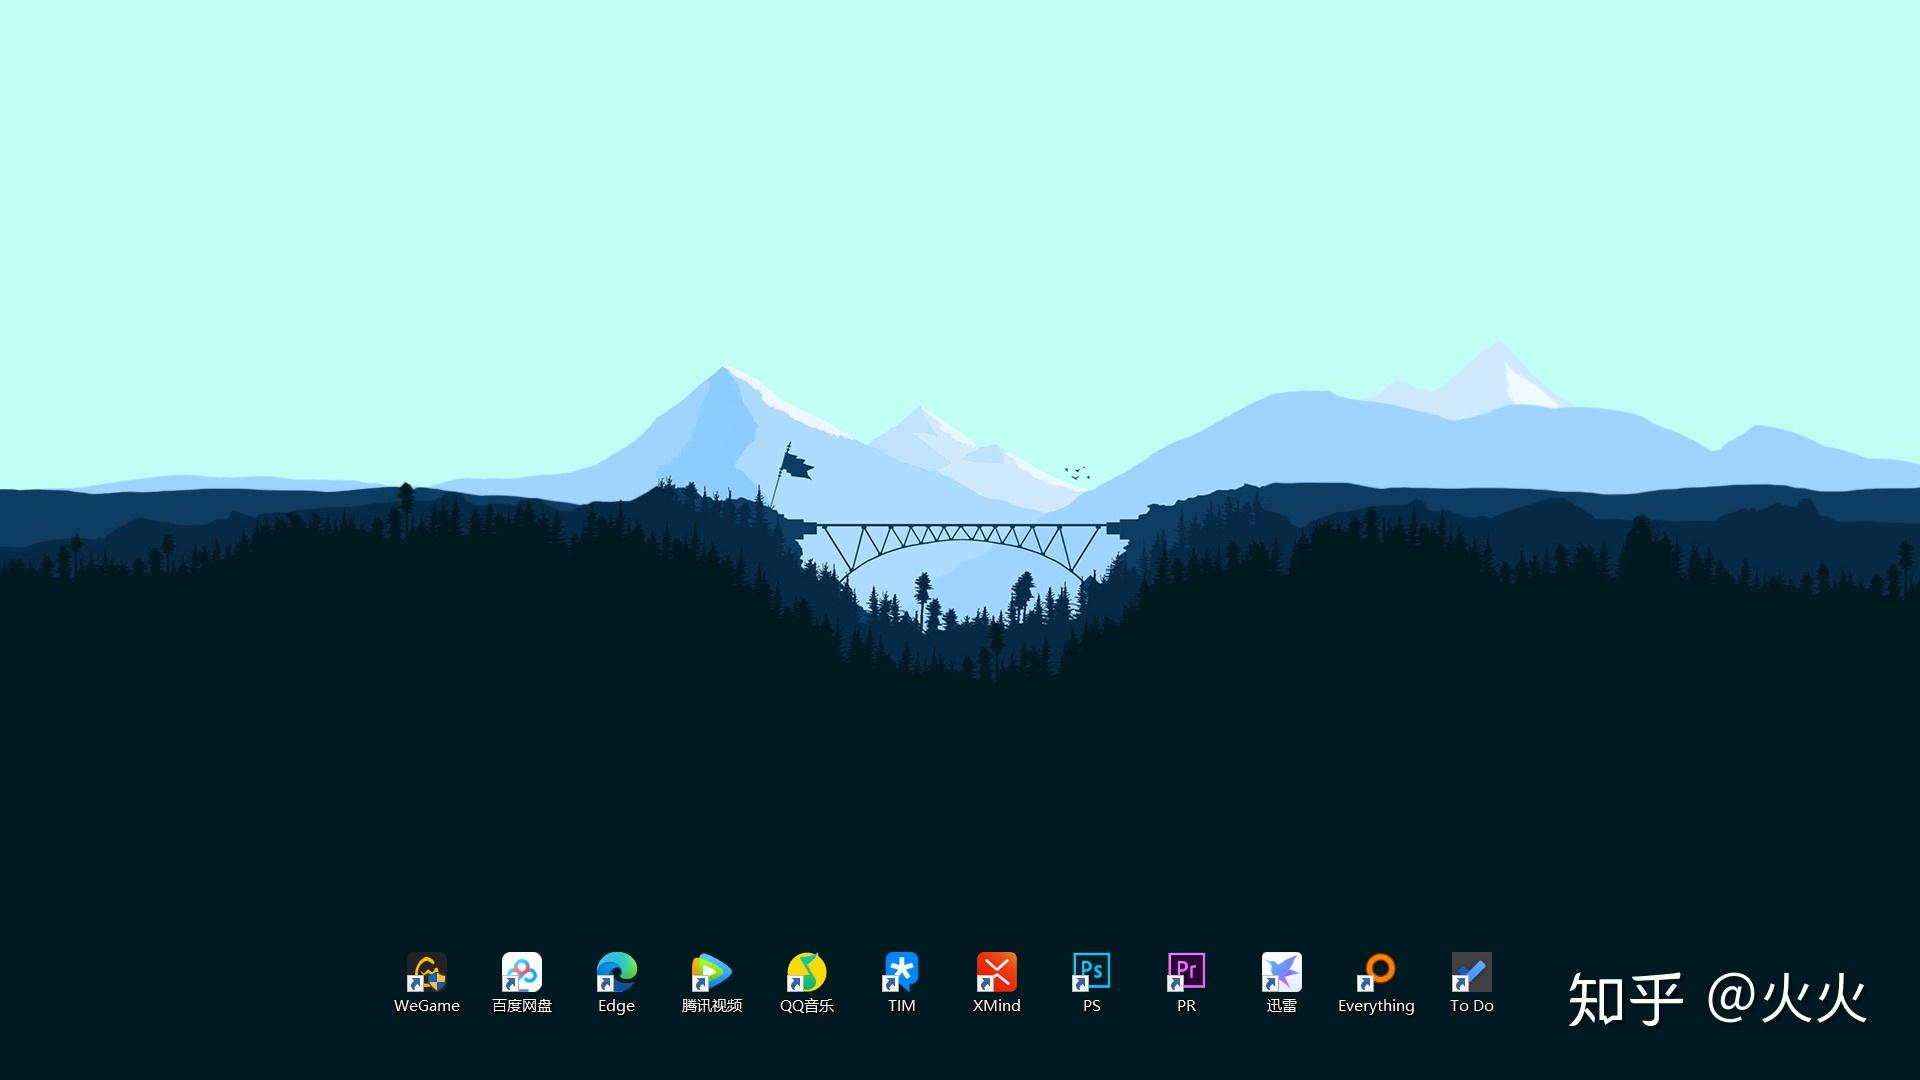
Task: Select the To Do shortcut icon
Action: coord(1471,972)
